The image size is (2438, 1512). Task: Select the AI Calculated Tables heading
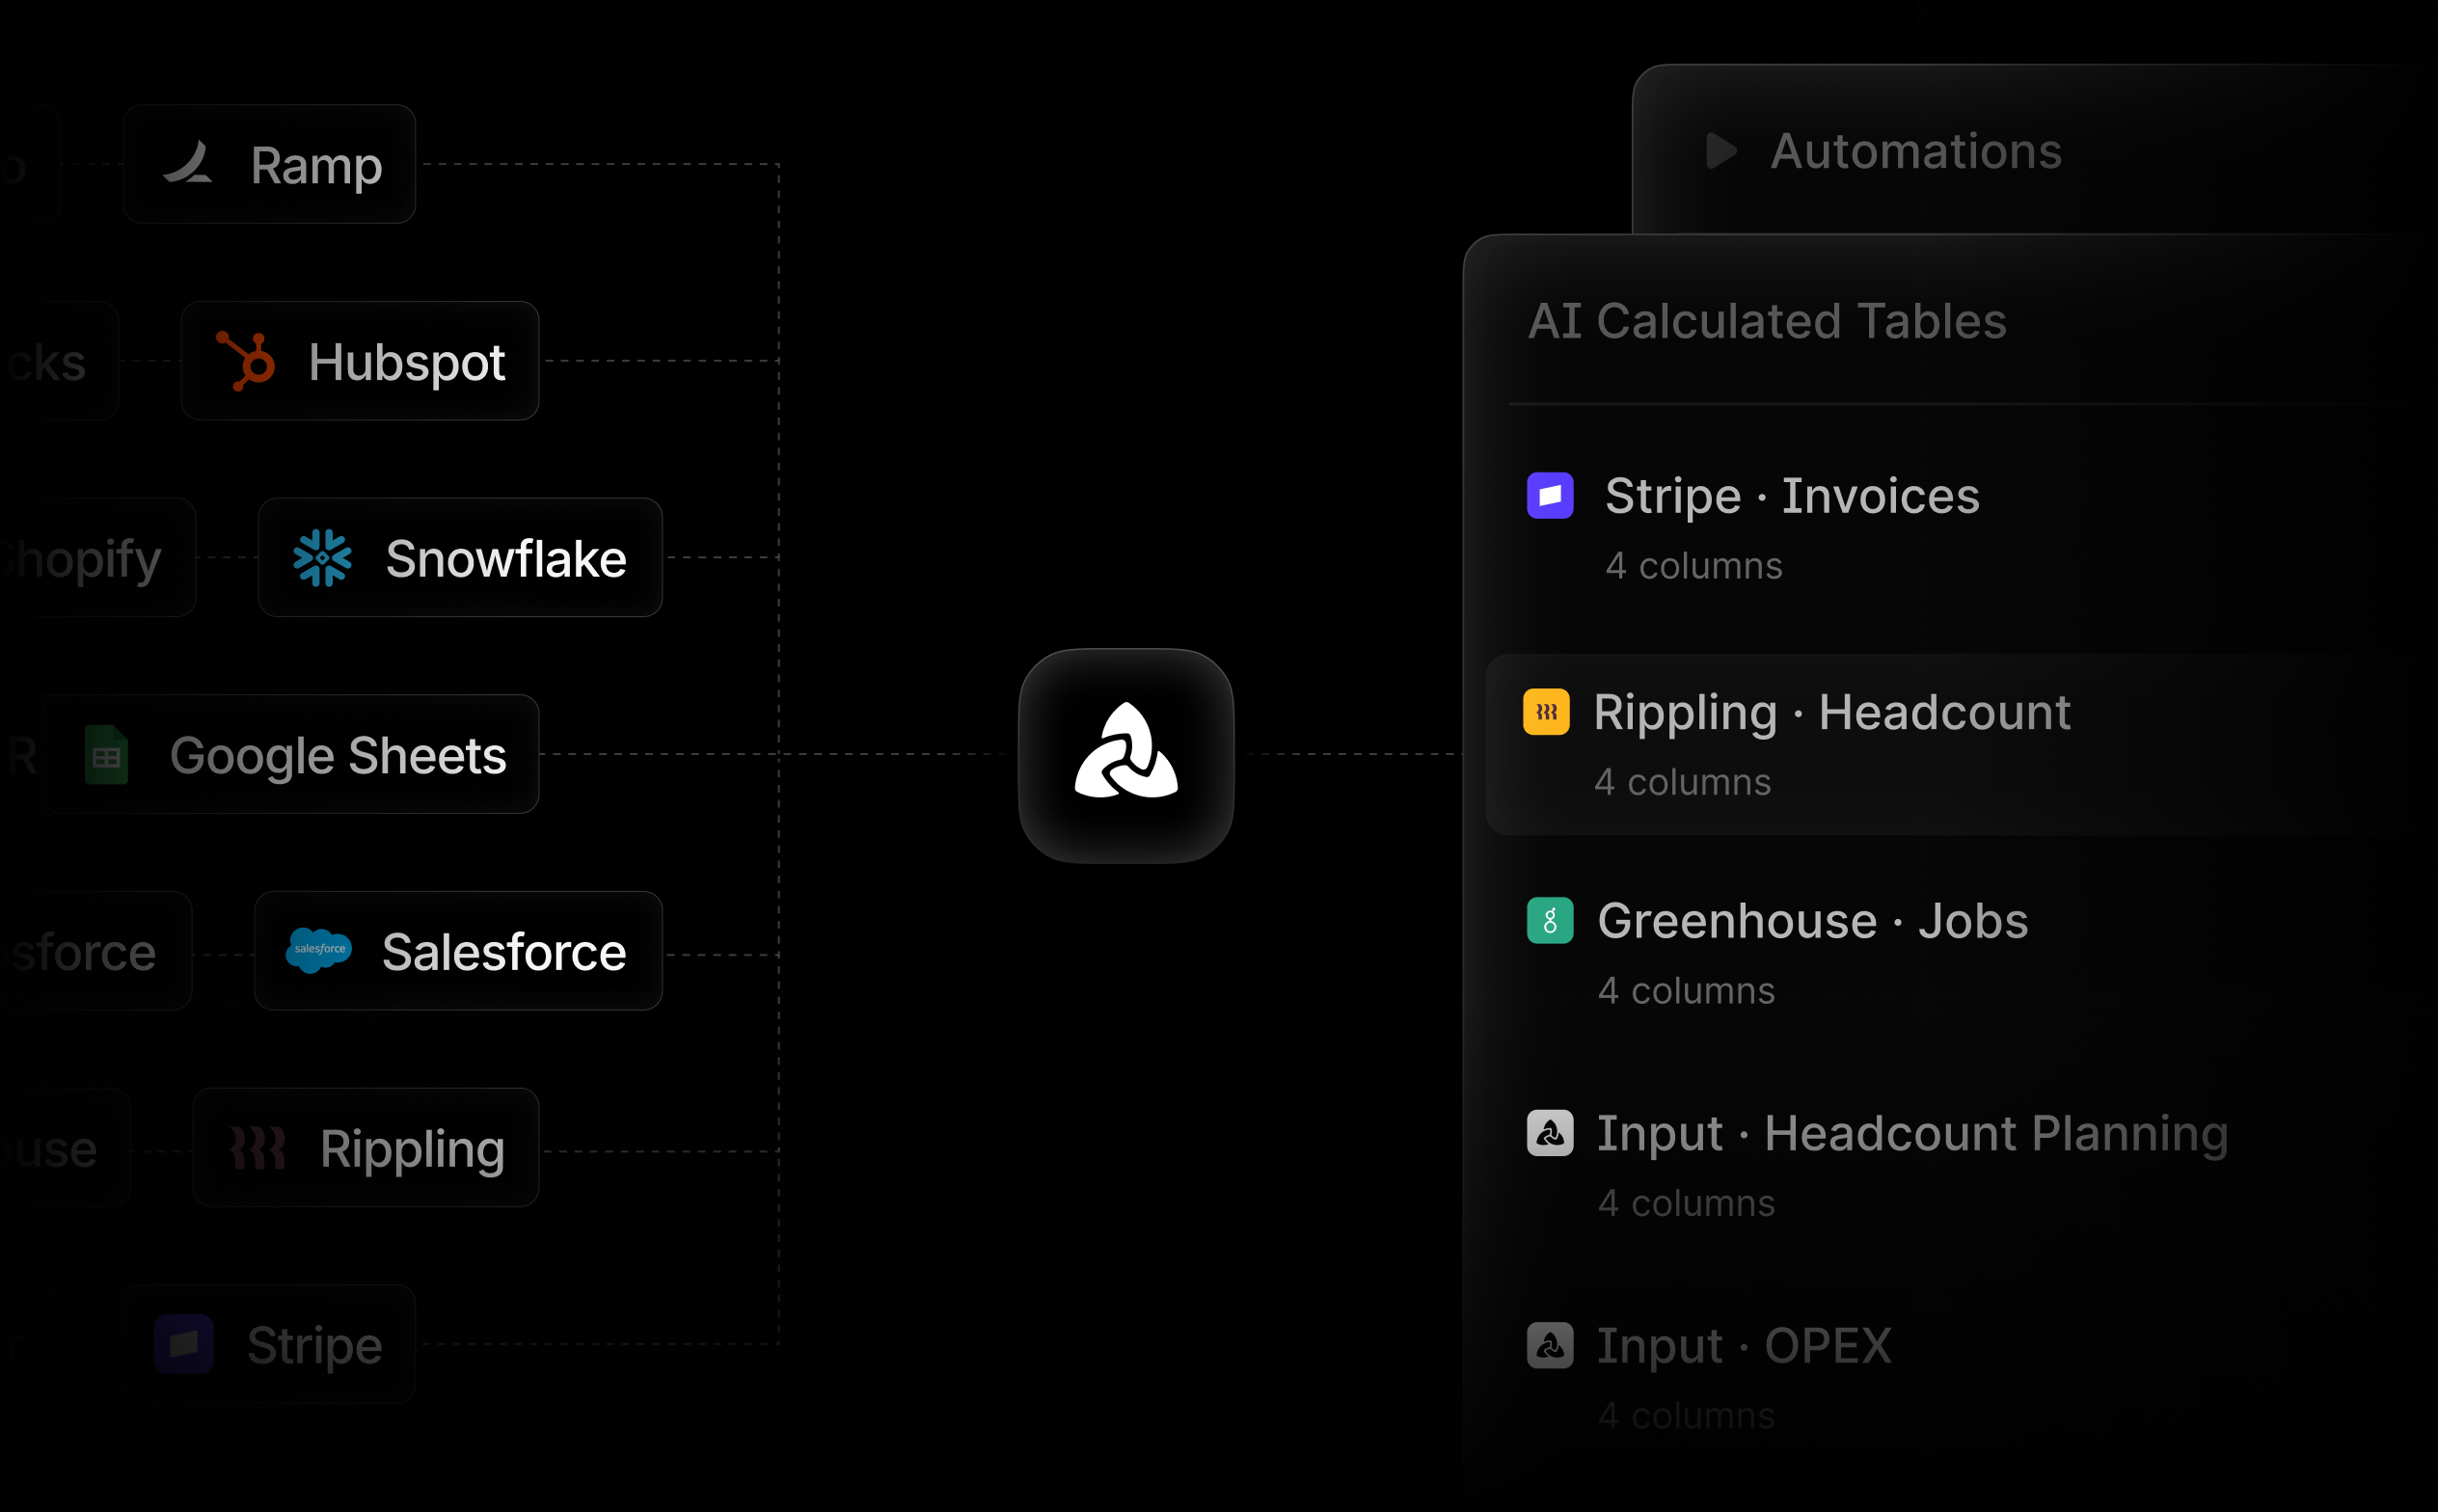(x=1767, y=321)
